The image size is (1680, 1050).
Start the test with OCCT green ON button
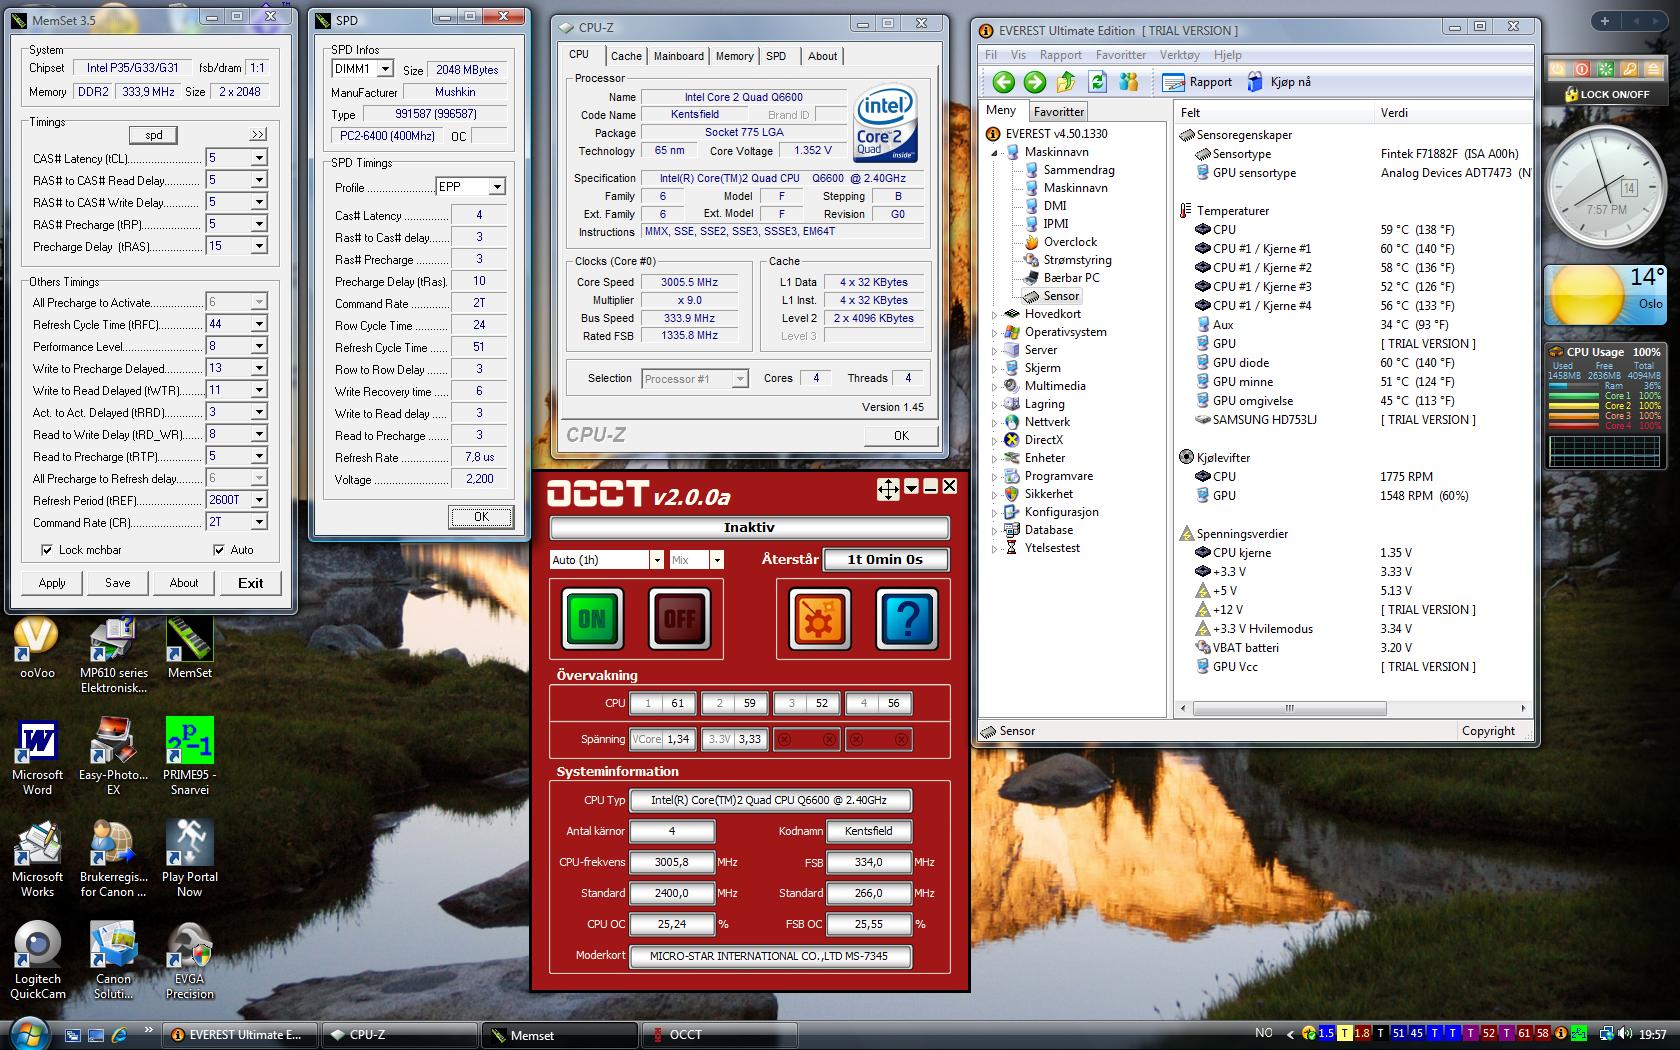592,619
